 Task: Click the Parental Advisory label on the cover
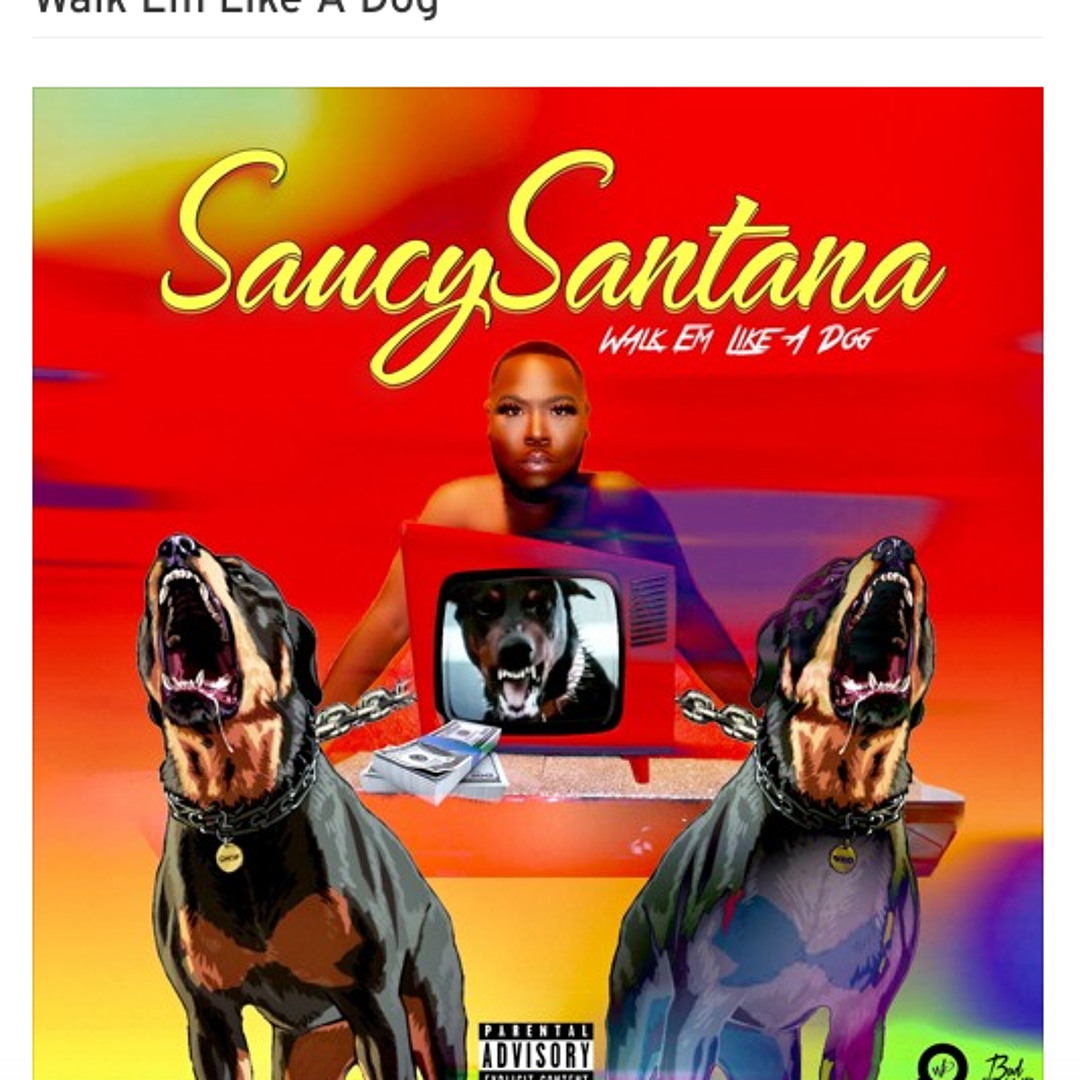click(x=536, y=1052)
